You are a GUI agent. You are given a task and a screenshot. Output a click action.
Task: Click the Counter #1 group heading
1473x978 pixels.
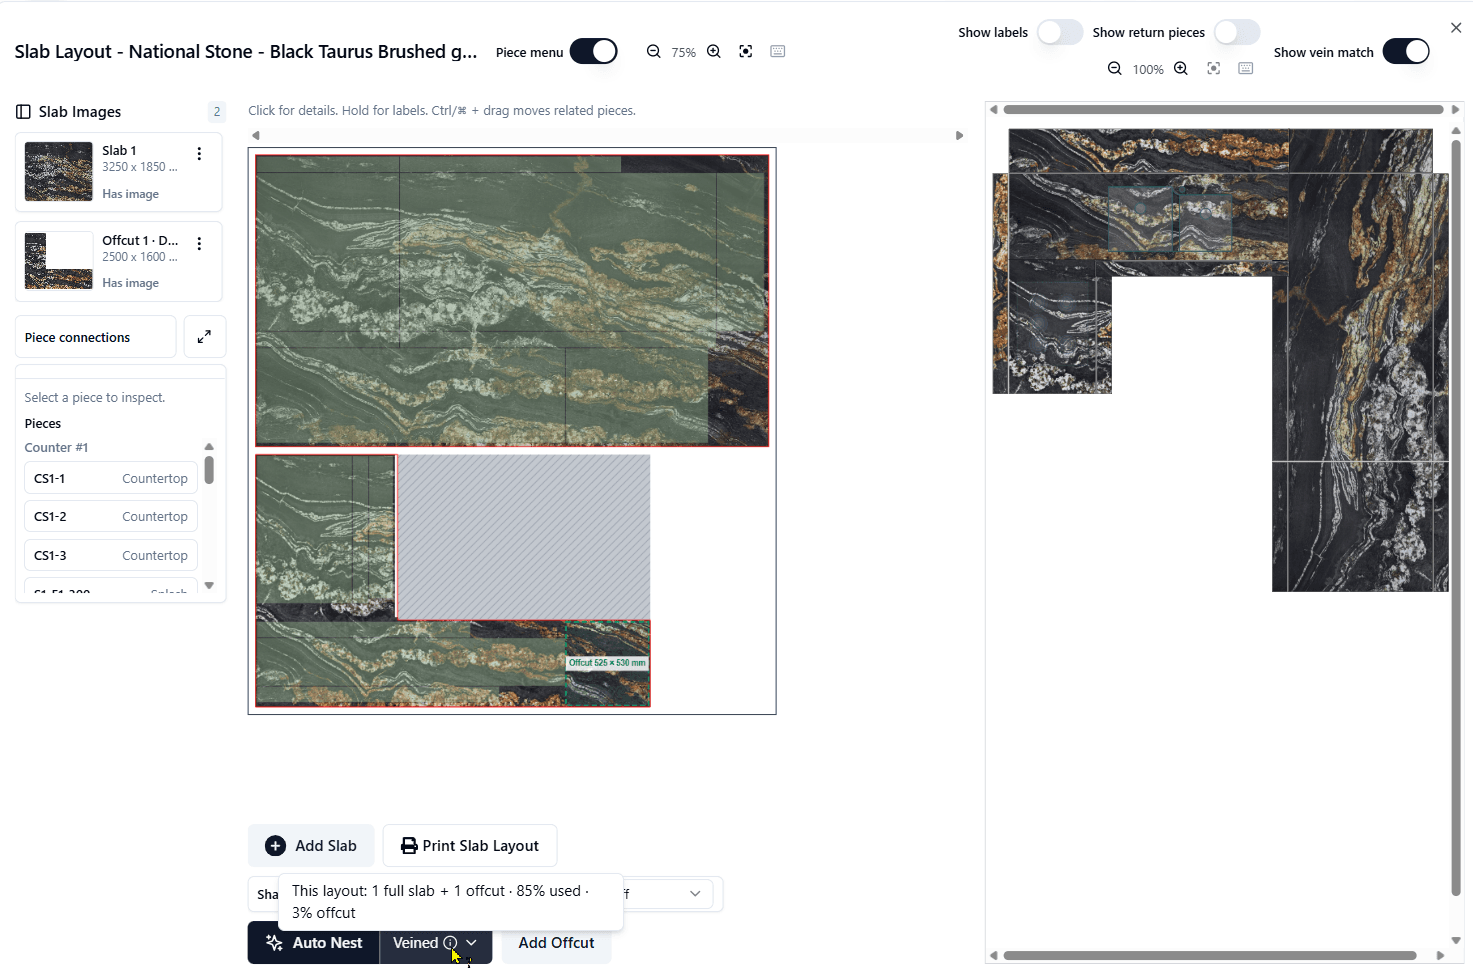click(57, 448)
